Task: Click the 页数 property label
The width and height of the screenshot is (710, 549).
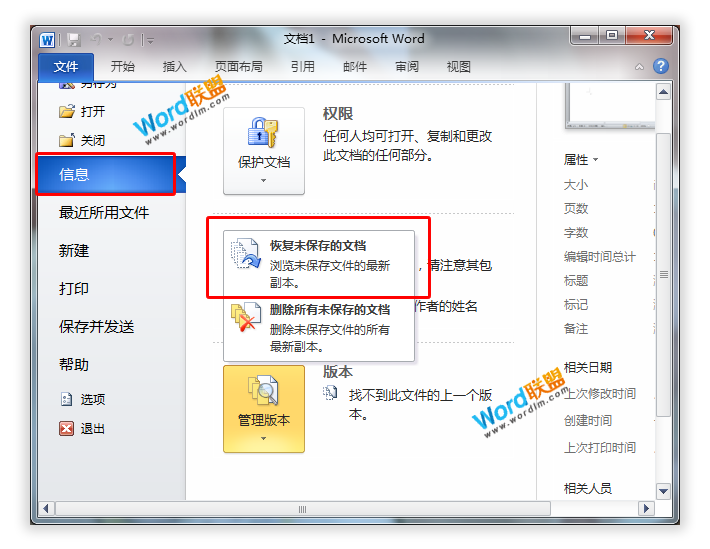Action: [576, 209]
